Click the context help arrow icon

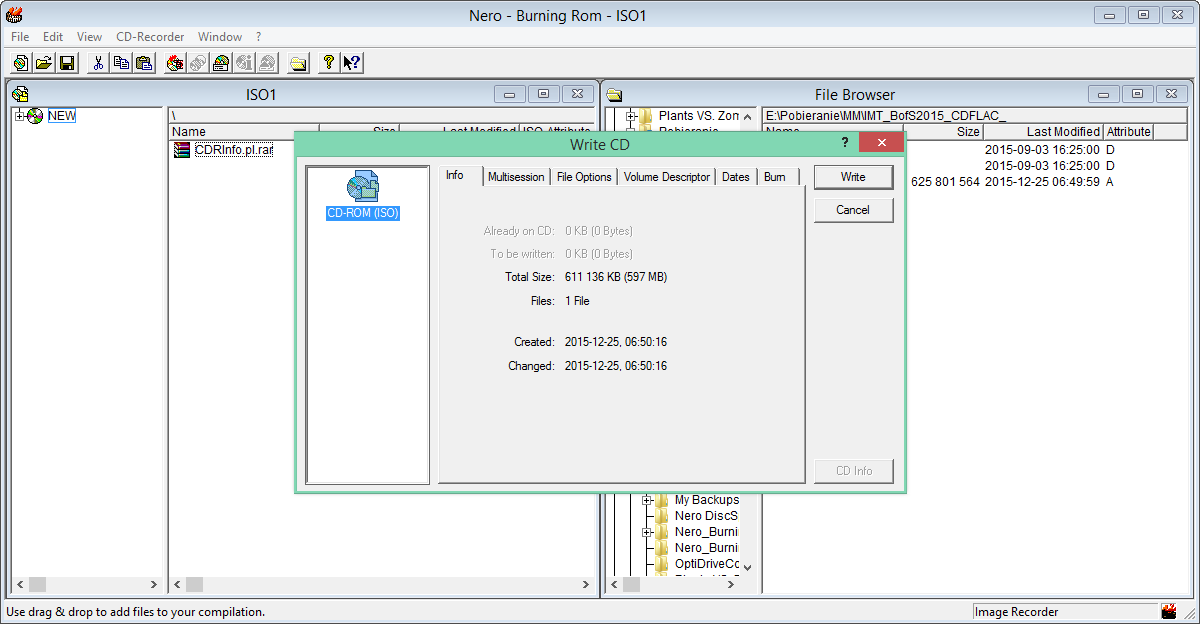(x=351, y=63)
